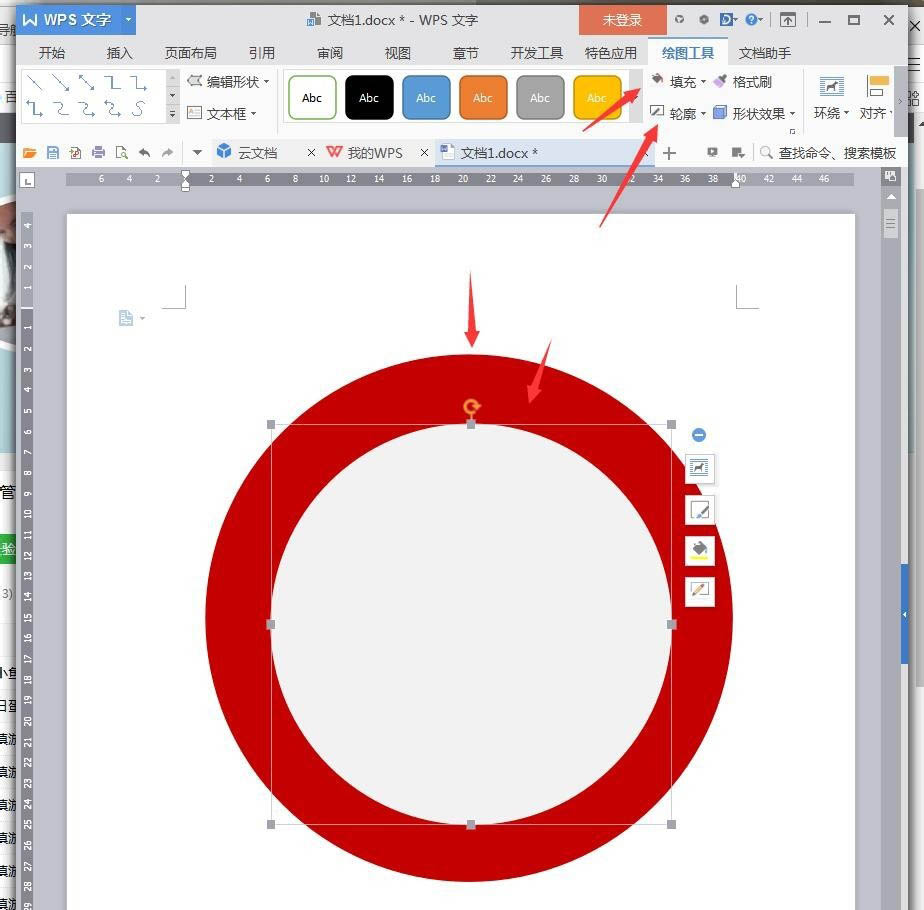Open the help question mark icon
Image resolution: width=924 pixels, height=910 pixels.
tap(752, 20)
